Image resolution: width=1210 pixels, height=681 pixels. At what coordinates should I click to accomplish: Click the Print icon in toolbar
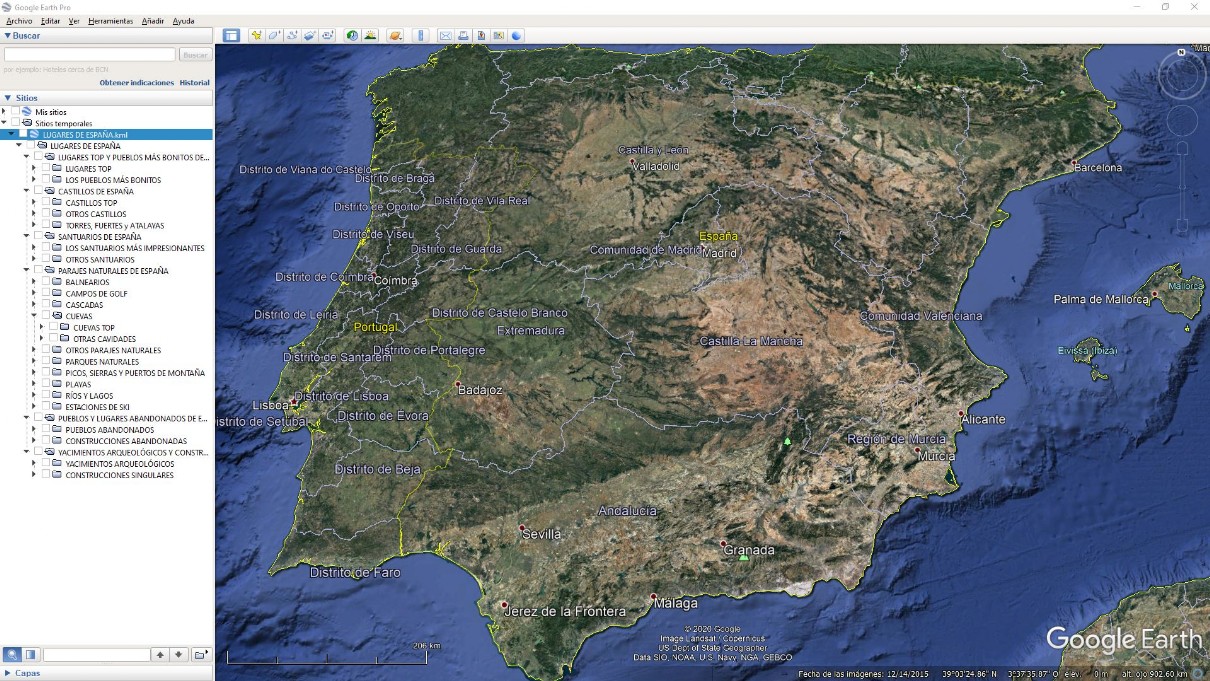point(463,35)
